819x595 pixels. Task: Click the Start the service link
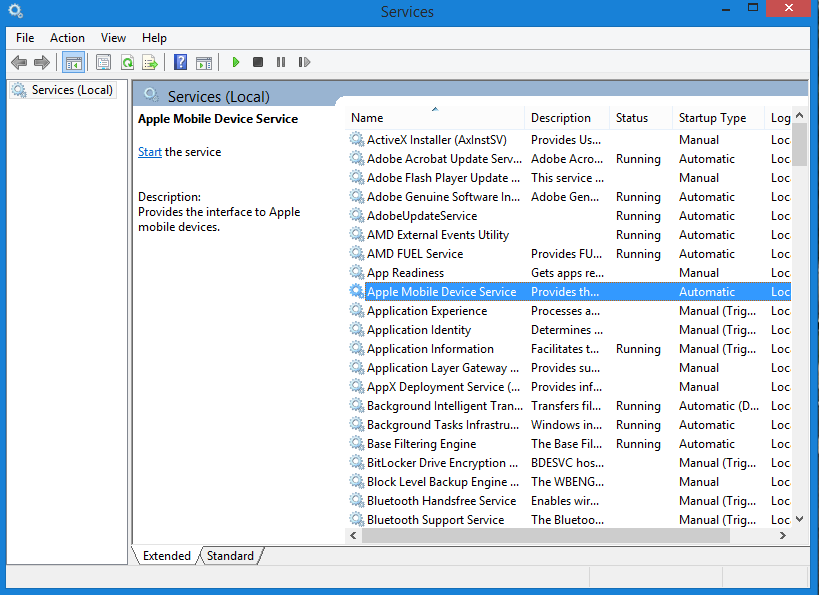pos(150,152)
